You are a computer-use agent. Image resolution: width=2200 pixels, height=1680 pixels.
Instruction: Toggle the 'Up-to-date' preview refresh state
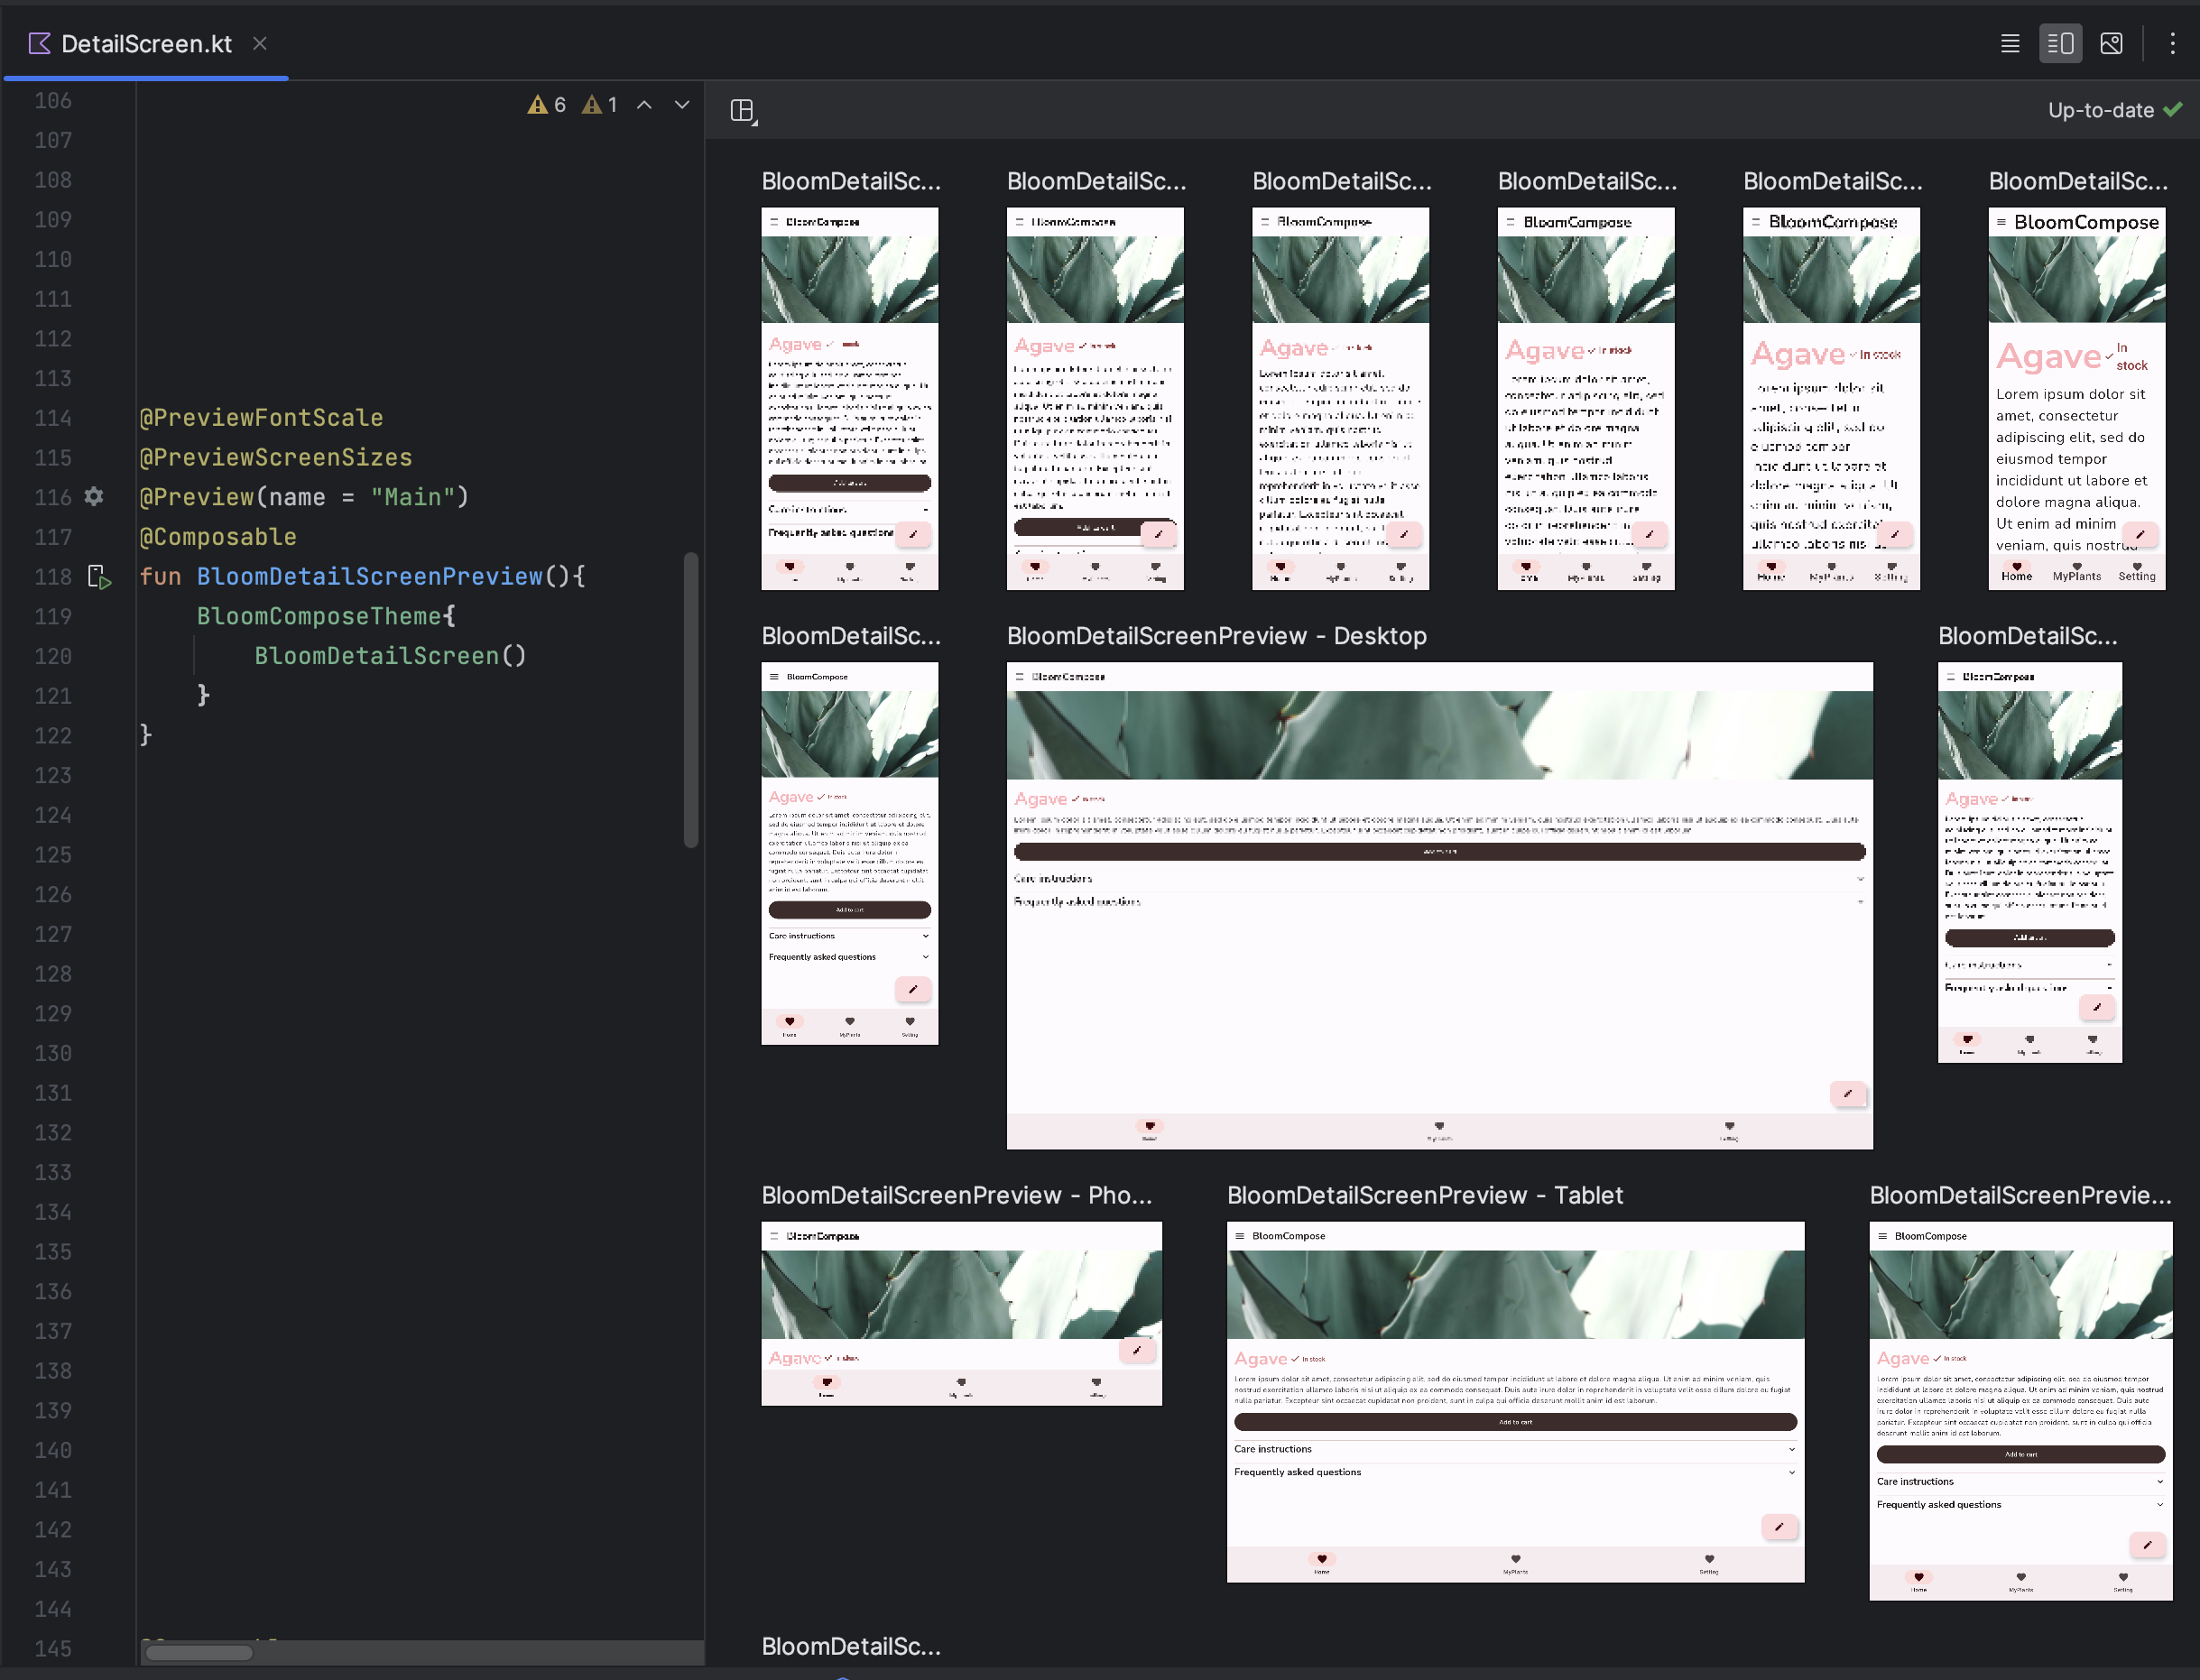tap(2113, 109)
